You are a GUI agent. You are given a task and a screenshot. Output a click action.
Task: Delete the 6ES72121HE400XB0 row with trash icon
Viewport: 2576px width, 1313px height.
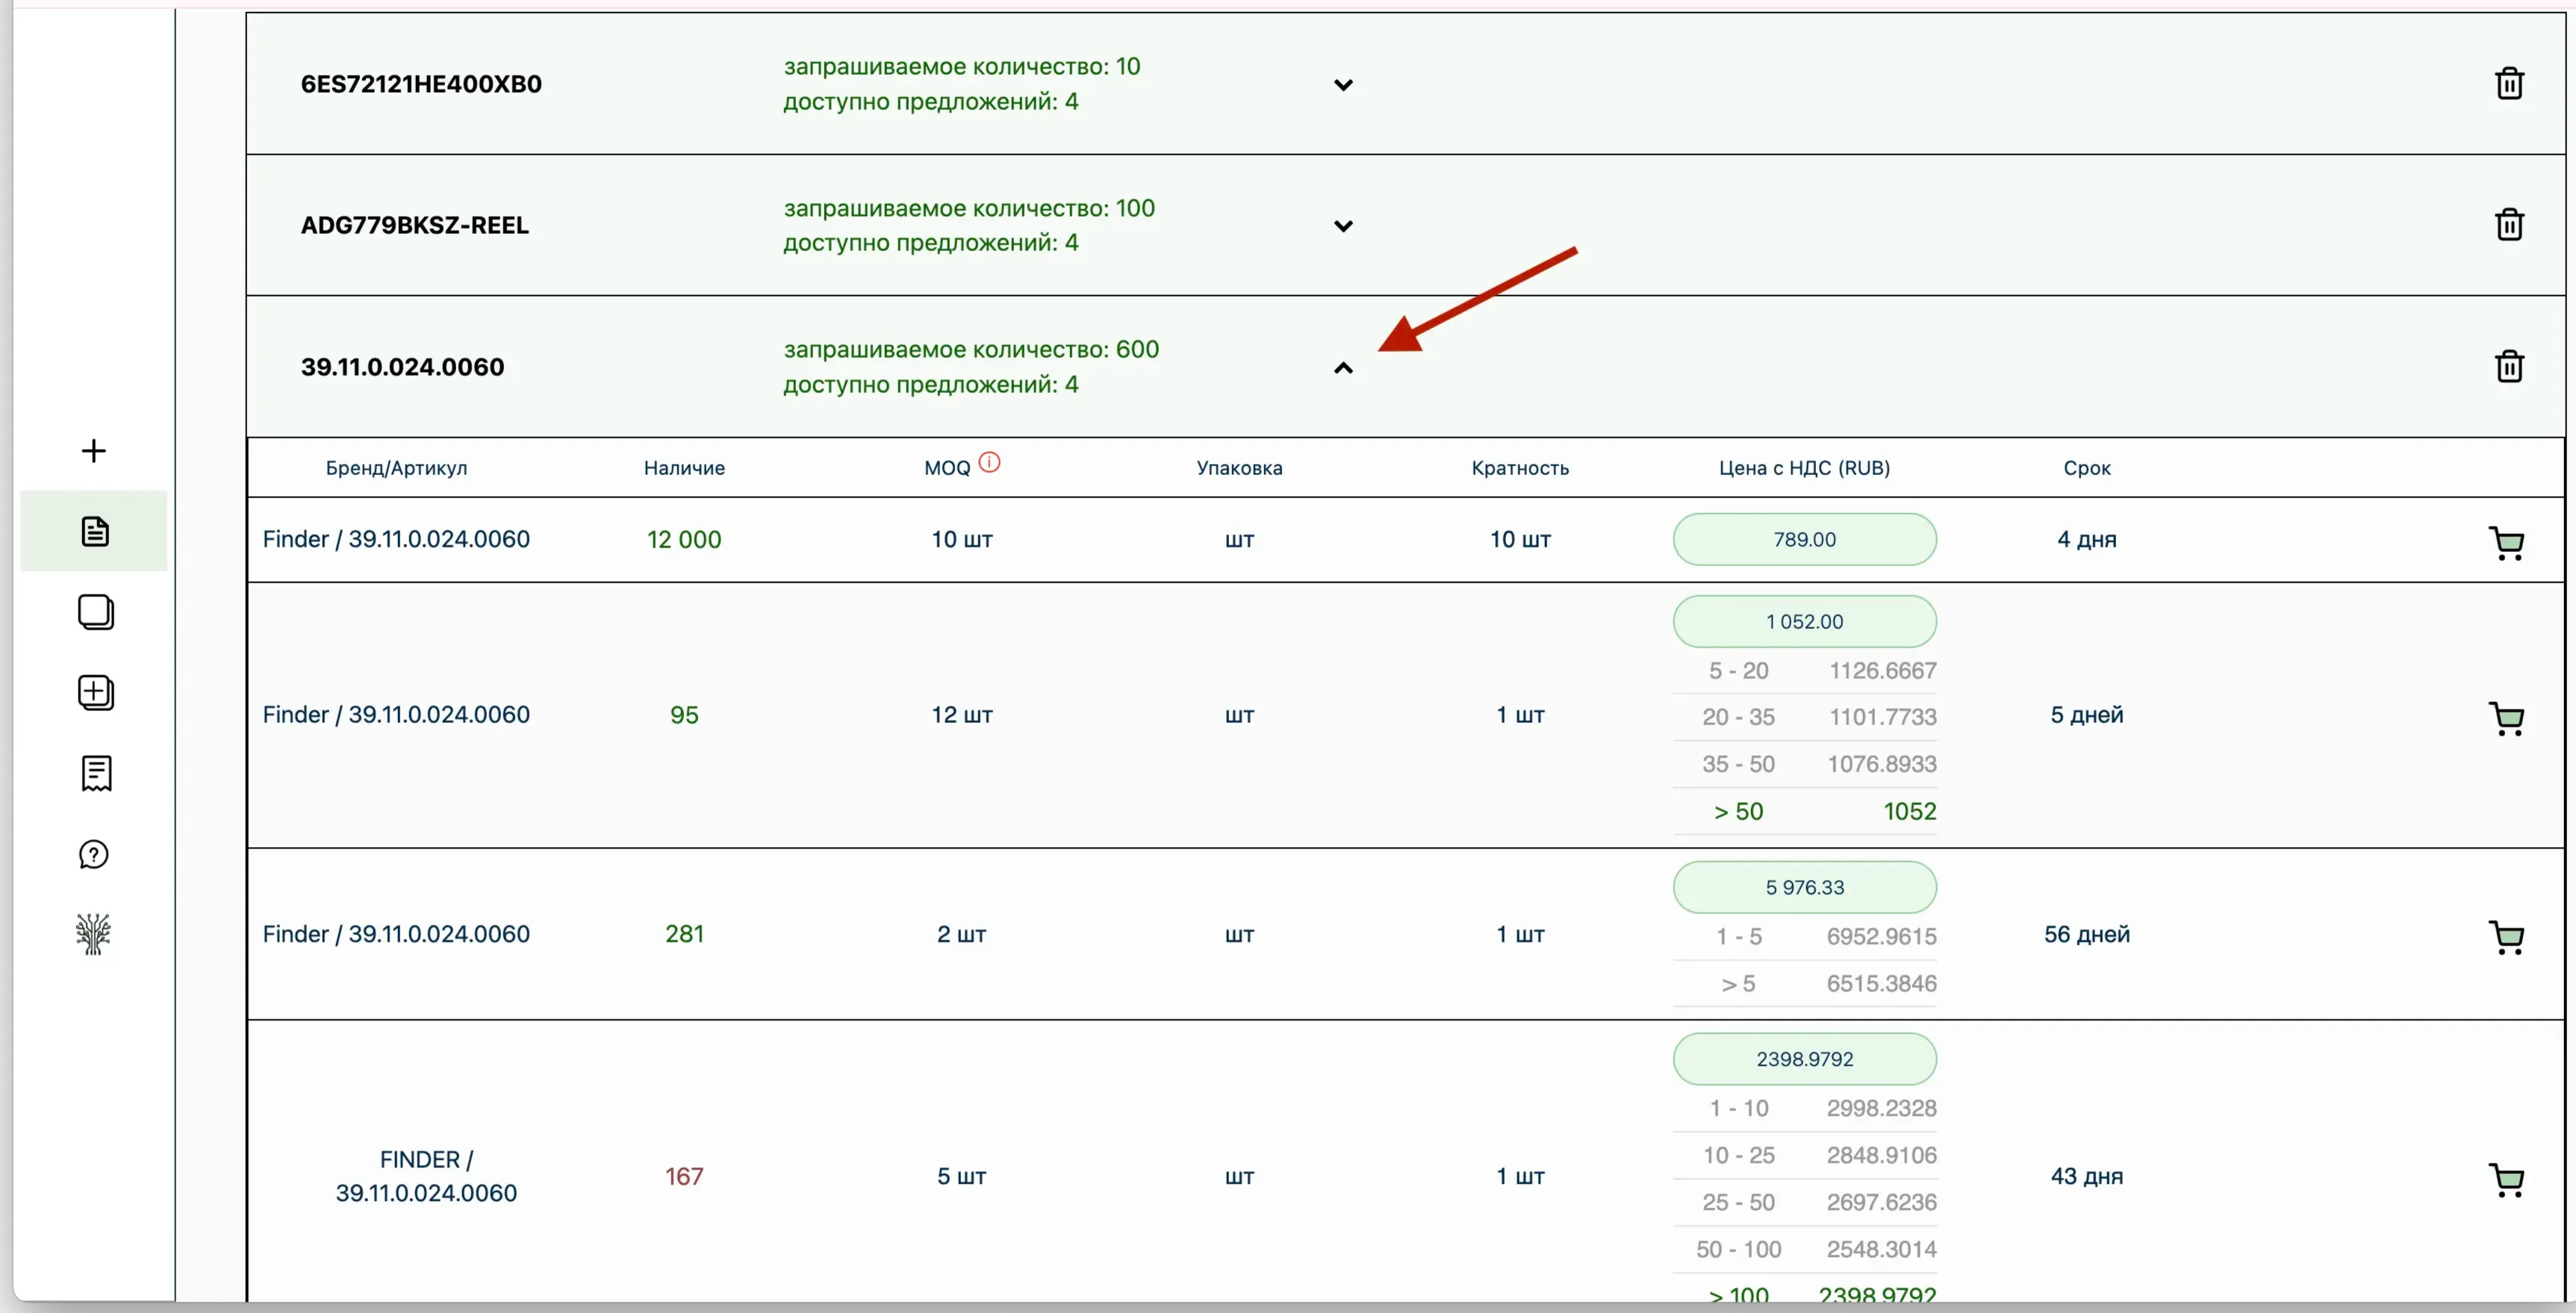[x=2508, y=84]
